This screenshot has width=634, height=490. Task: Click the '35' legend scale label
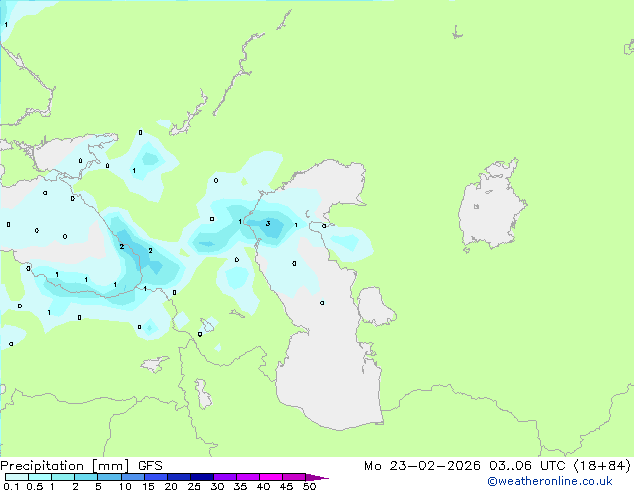click(x=240, y=486)
